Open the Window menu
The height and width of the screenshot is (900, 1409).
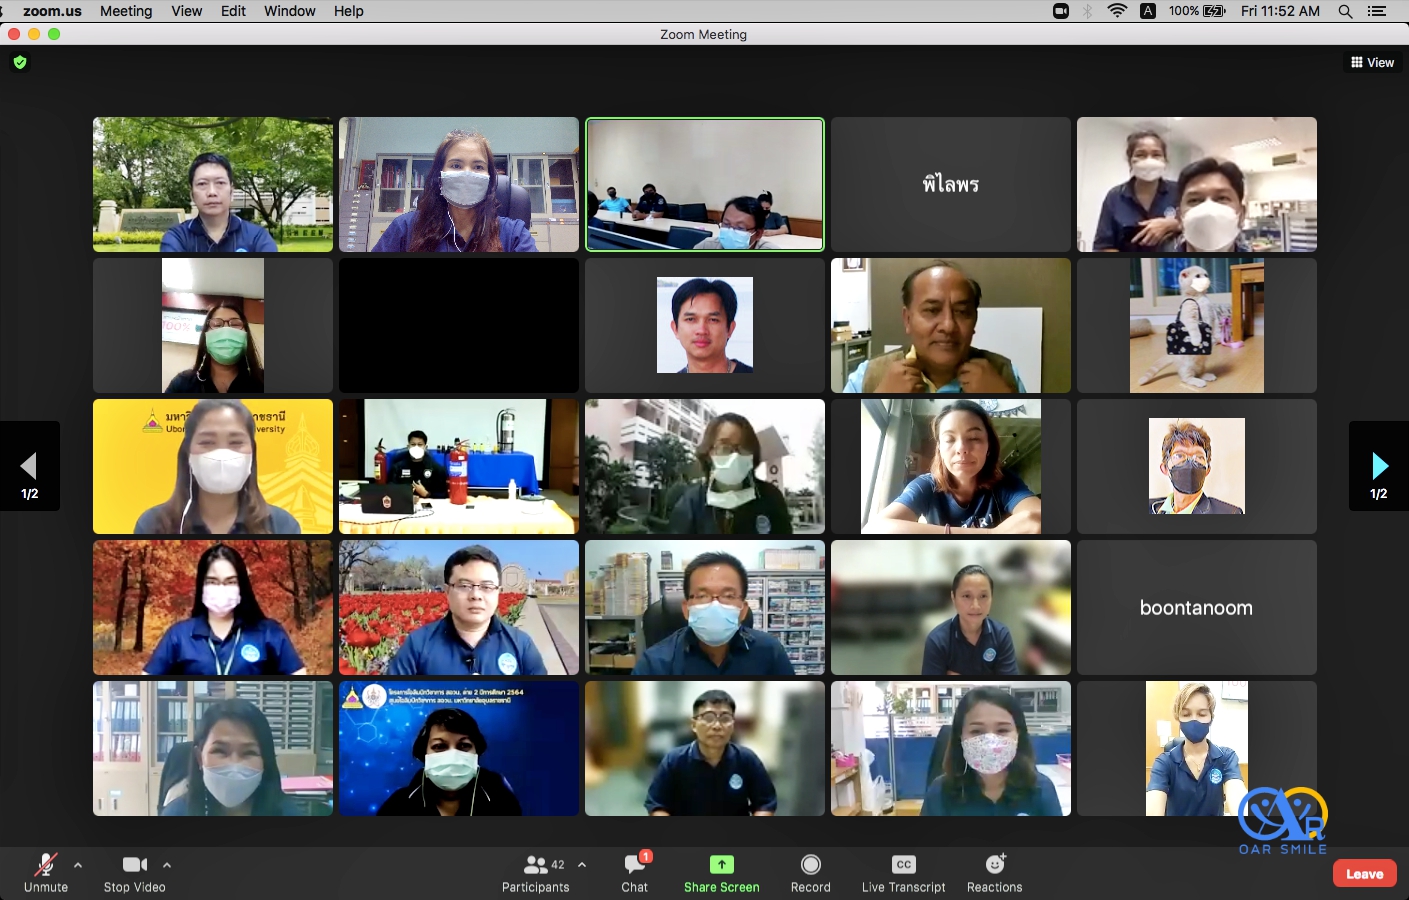[x=289, y=11]
